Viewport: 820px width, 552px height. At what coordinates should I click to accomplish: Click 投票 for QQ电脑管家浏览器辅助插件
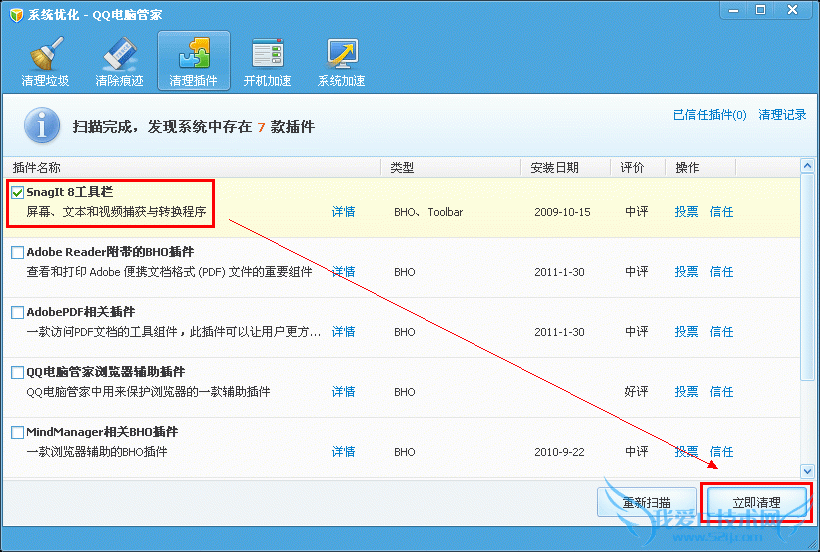click(x=686, y=392)
